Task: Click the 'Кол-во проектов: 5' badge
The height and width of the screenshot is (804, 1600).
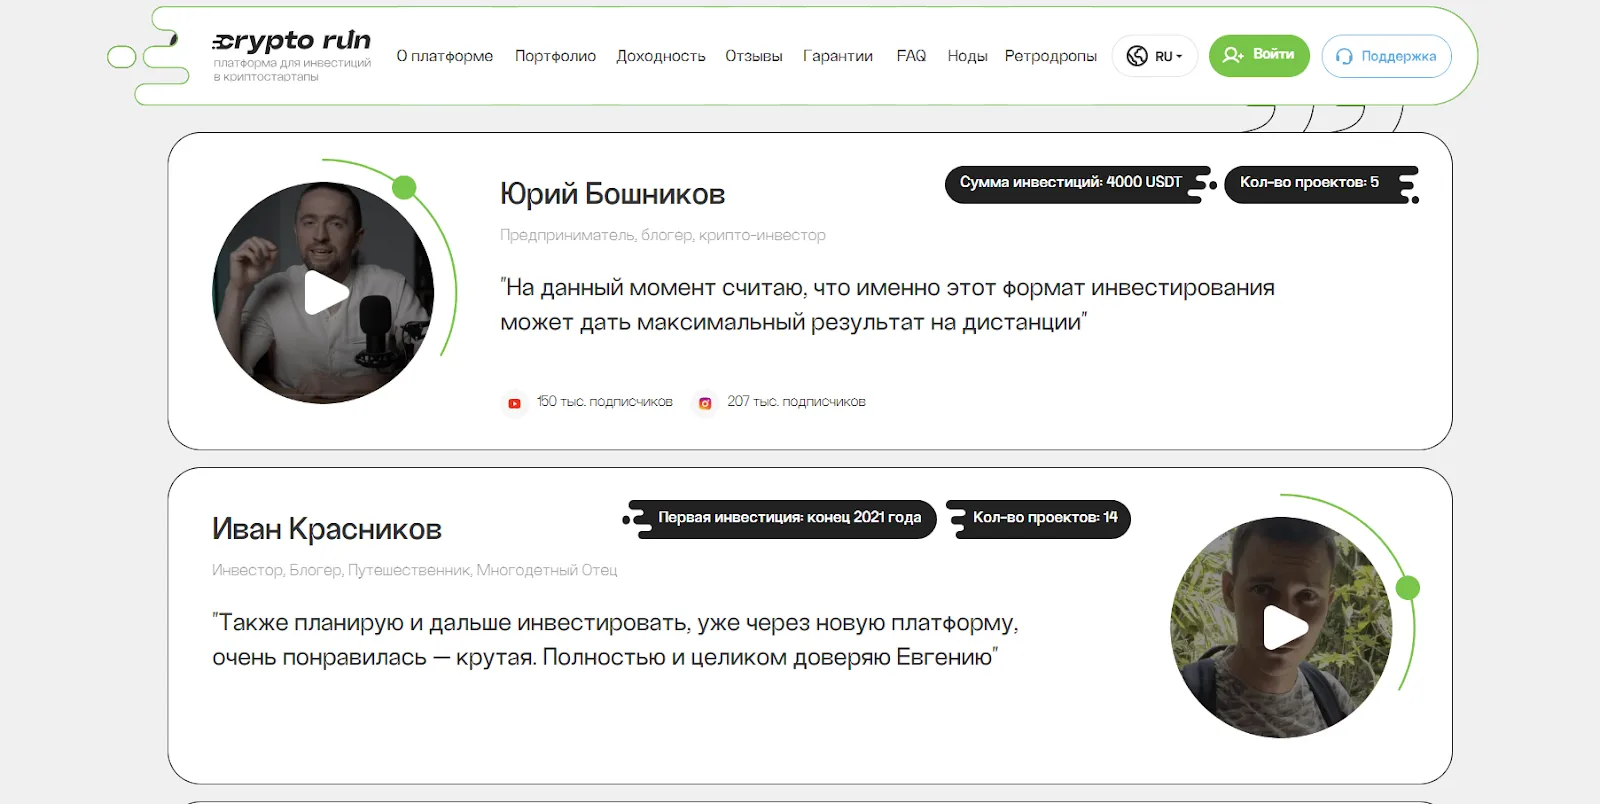Action: [x=1321, y=184]
